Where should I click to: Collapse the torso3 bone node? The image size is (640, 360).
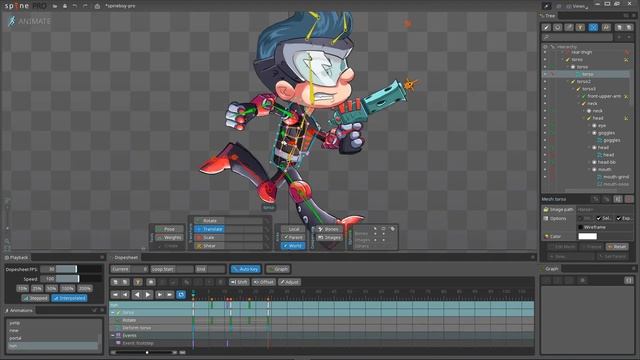[573, 89]
